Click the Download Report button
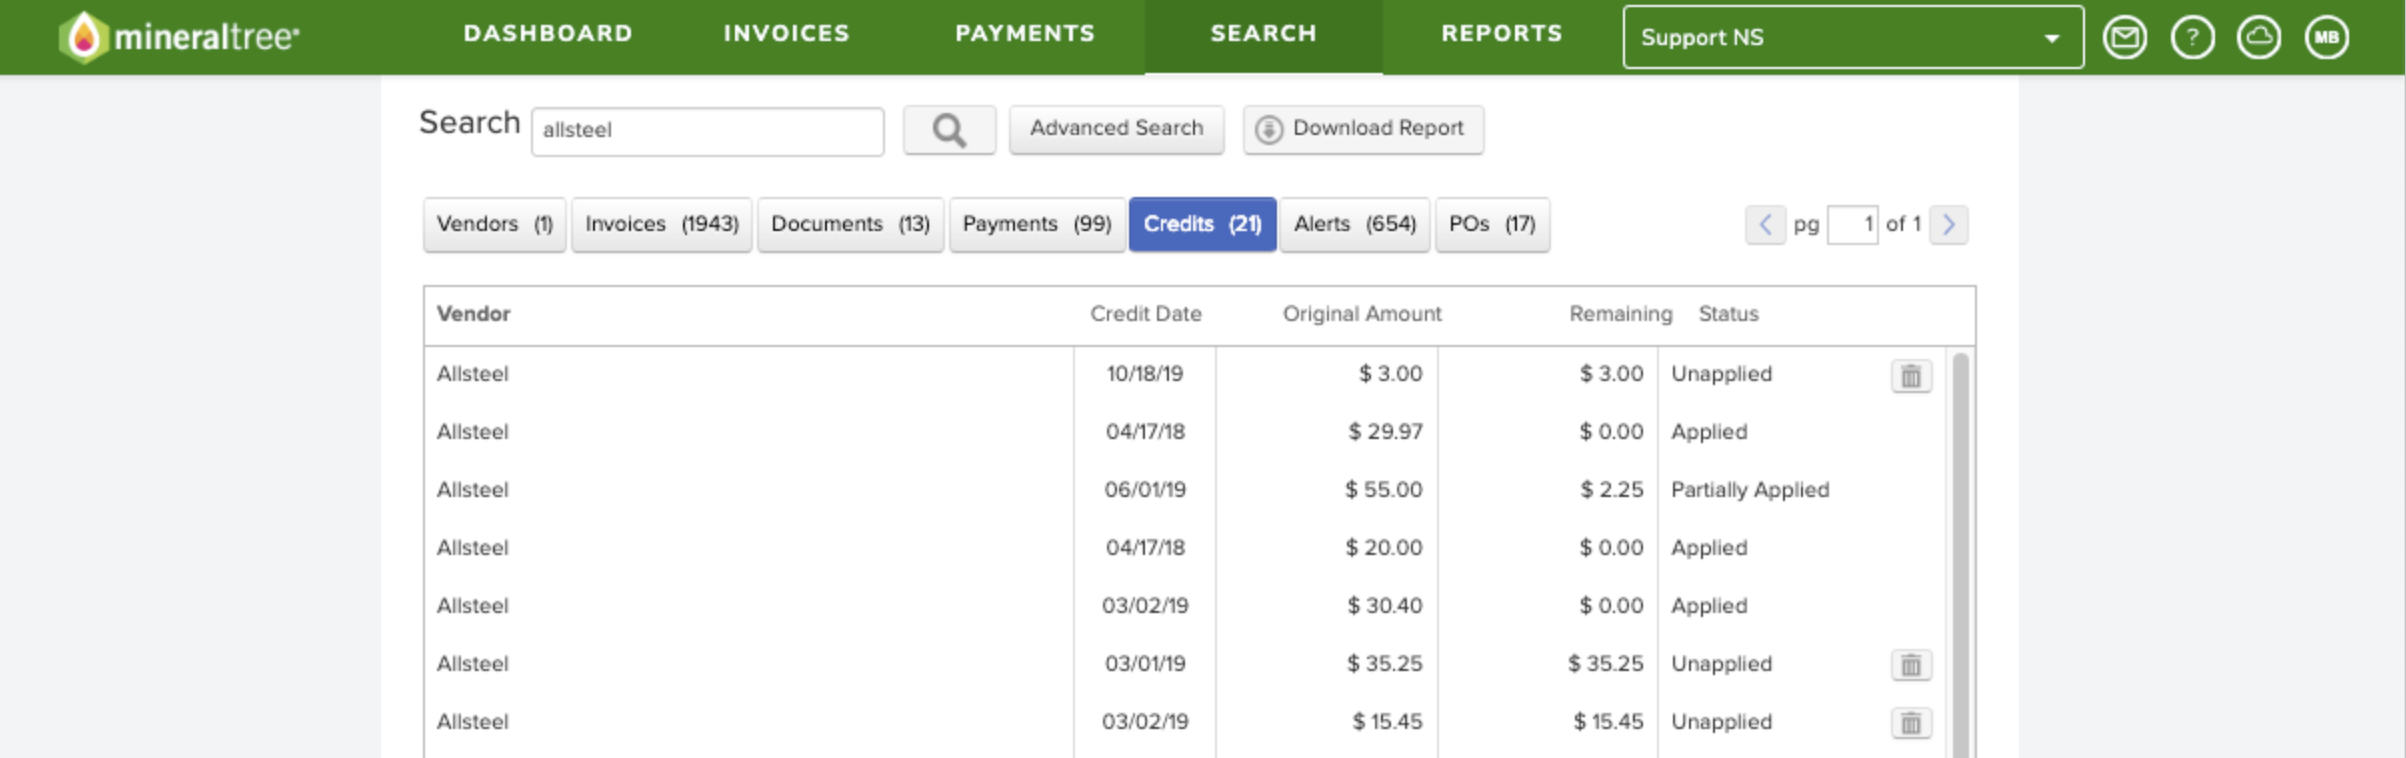 coord(1364,129)
